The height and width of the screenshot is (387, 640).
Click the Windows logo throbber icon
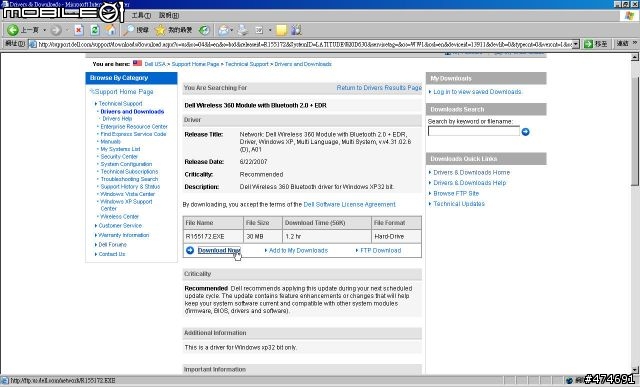point(629,16)
